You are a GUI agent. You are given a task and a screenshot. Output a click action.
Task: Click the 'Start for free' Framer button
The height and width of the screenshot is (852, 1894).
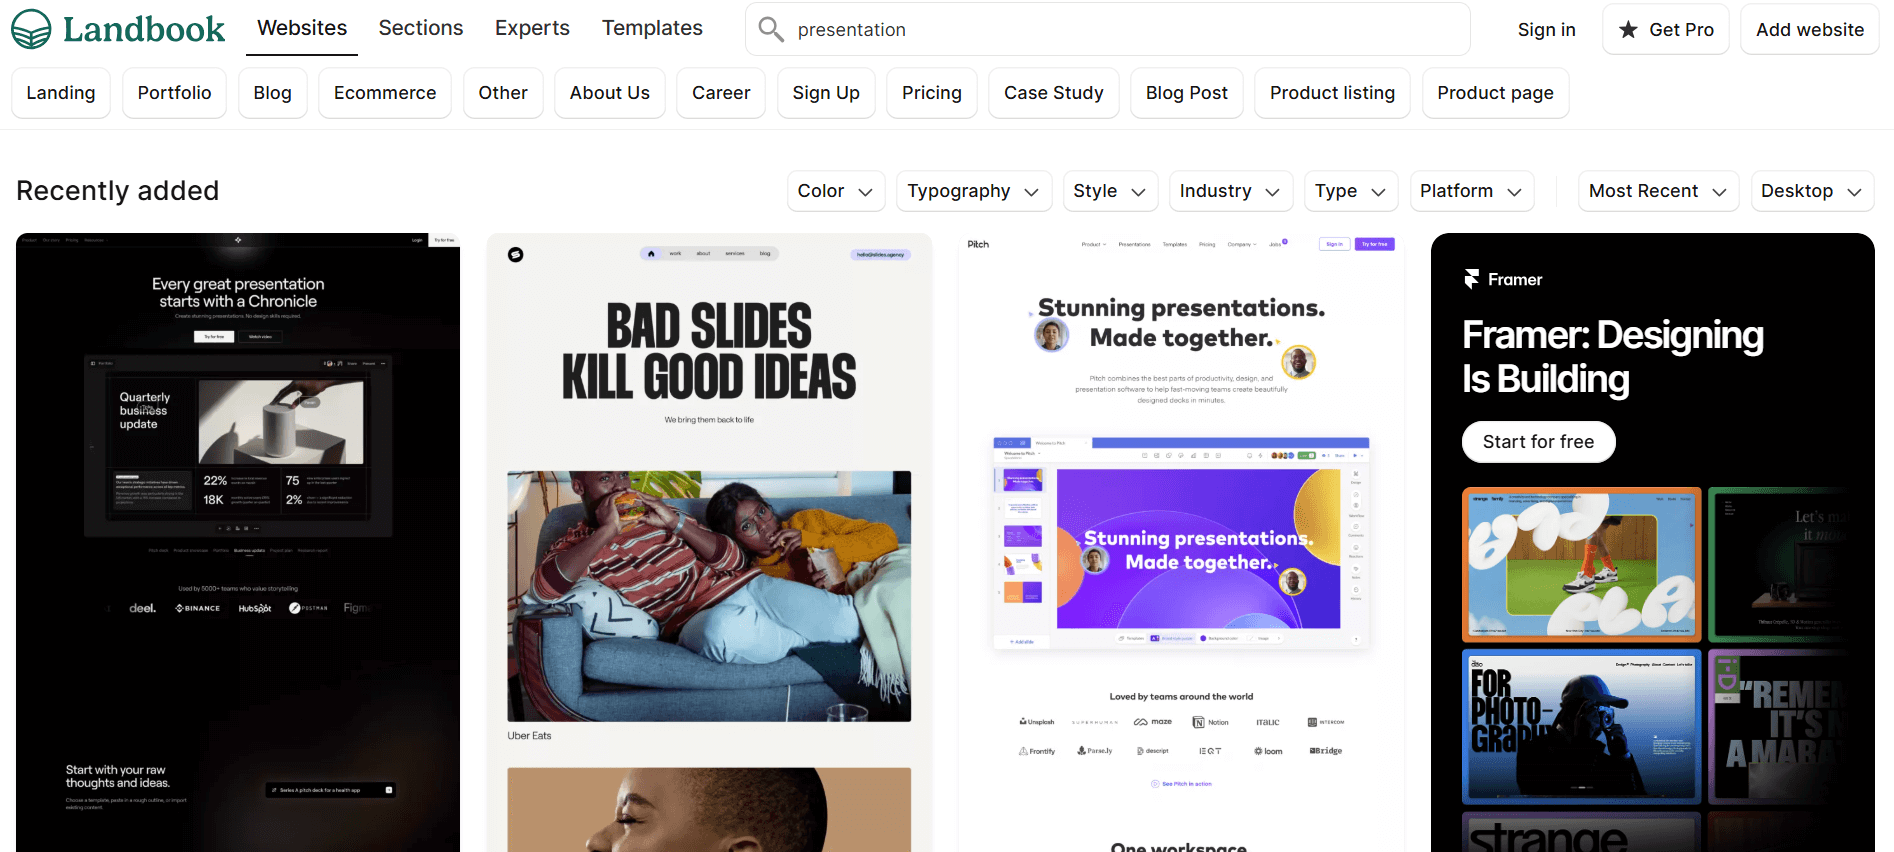click(1538, 442)
